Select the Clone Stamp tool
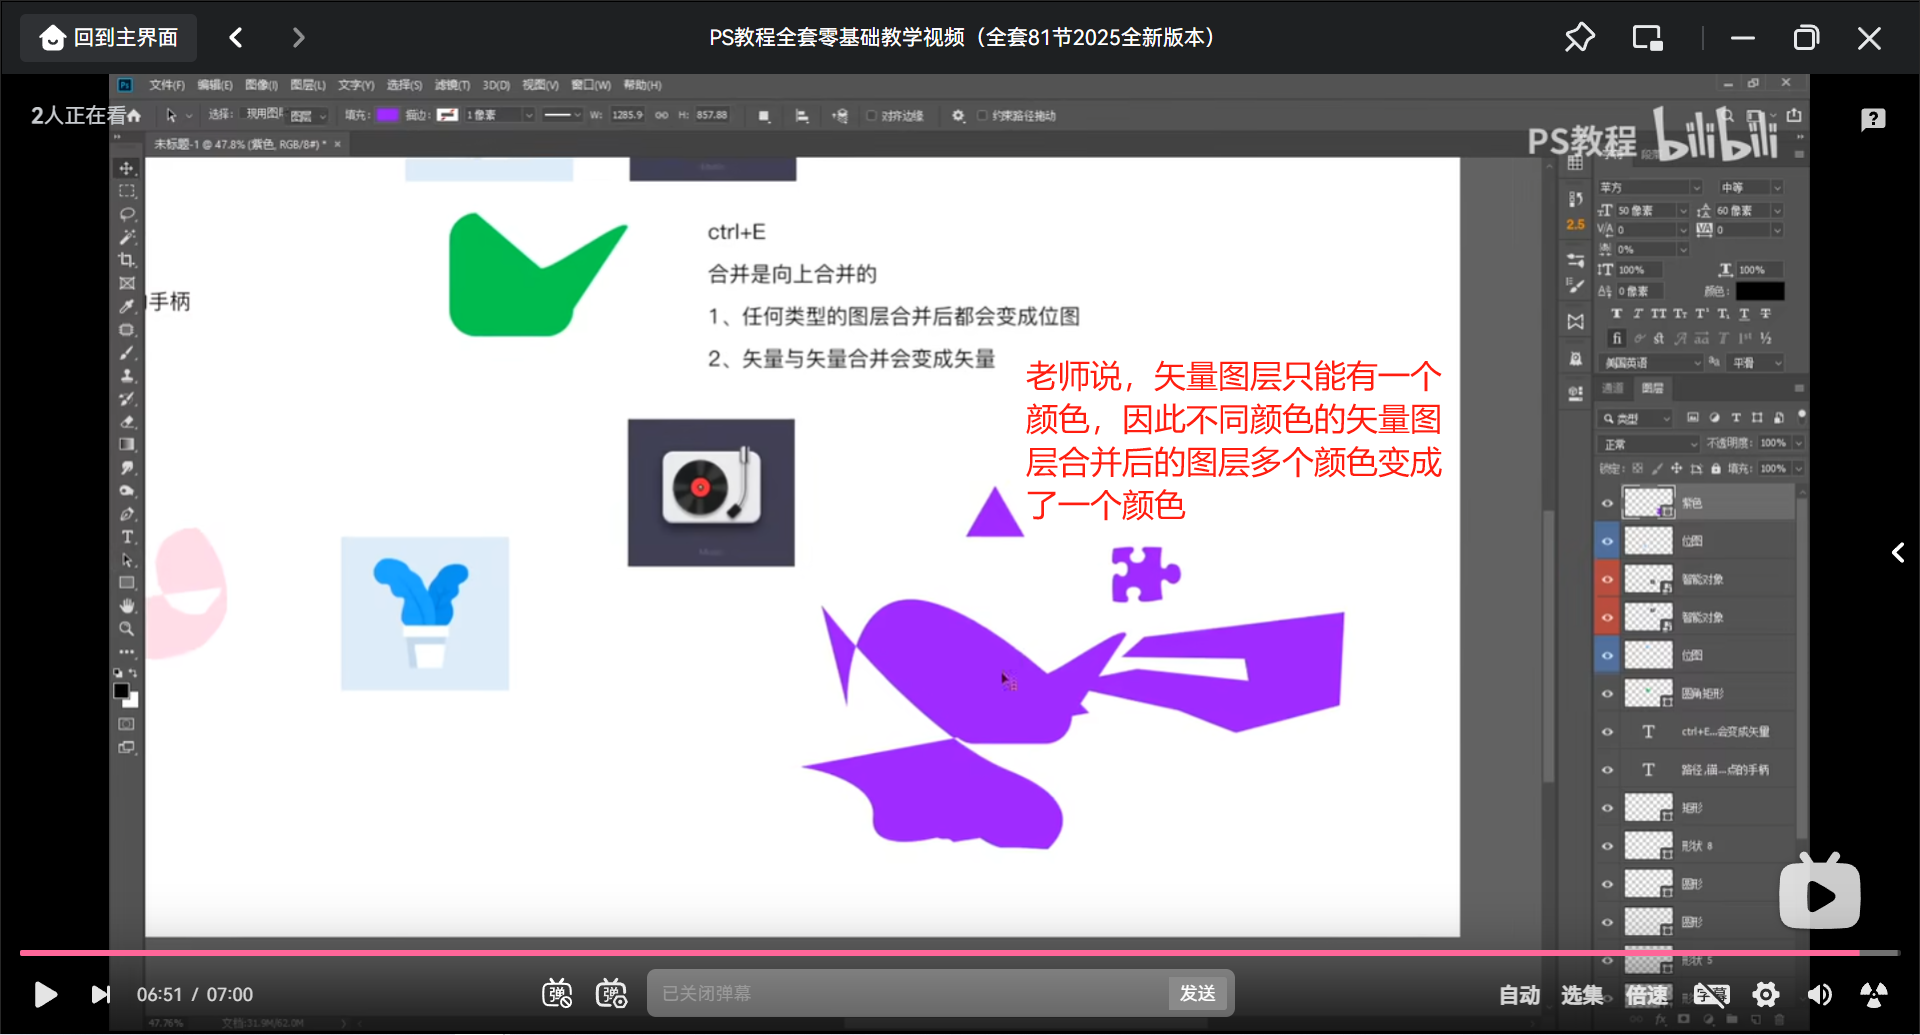 pos(127,376)
